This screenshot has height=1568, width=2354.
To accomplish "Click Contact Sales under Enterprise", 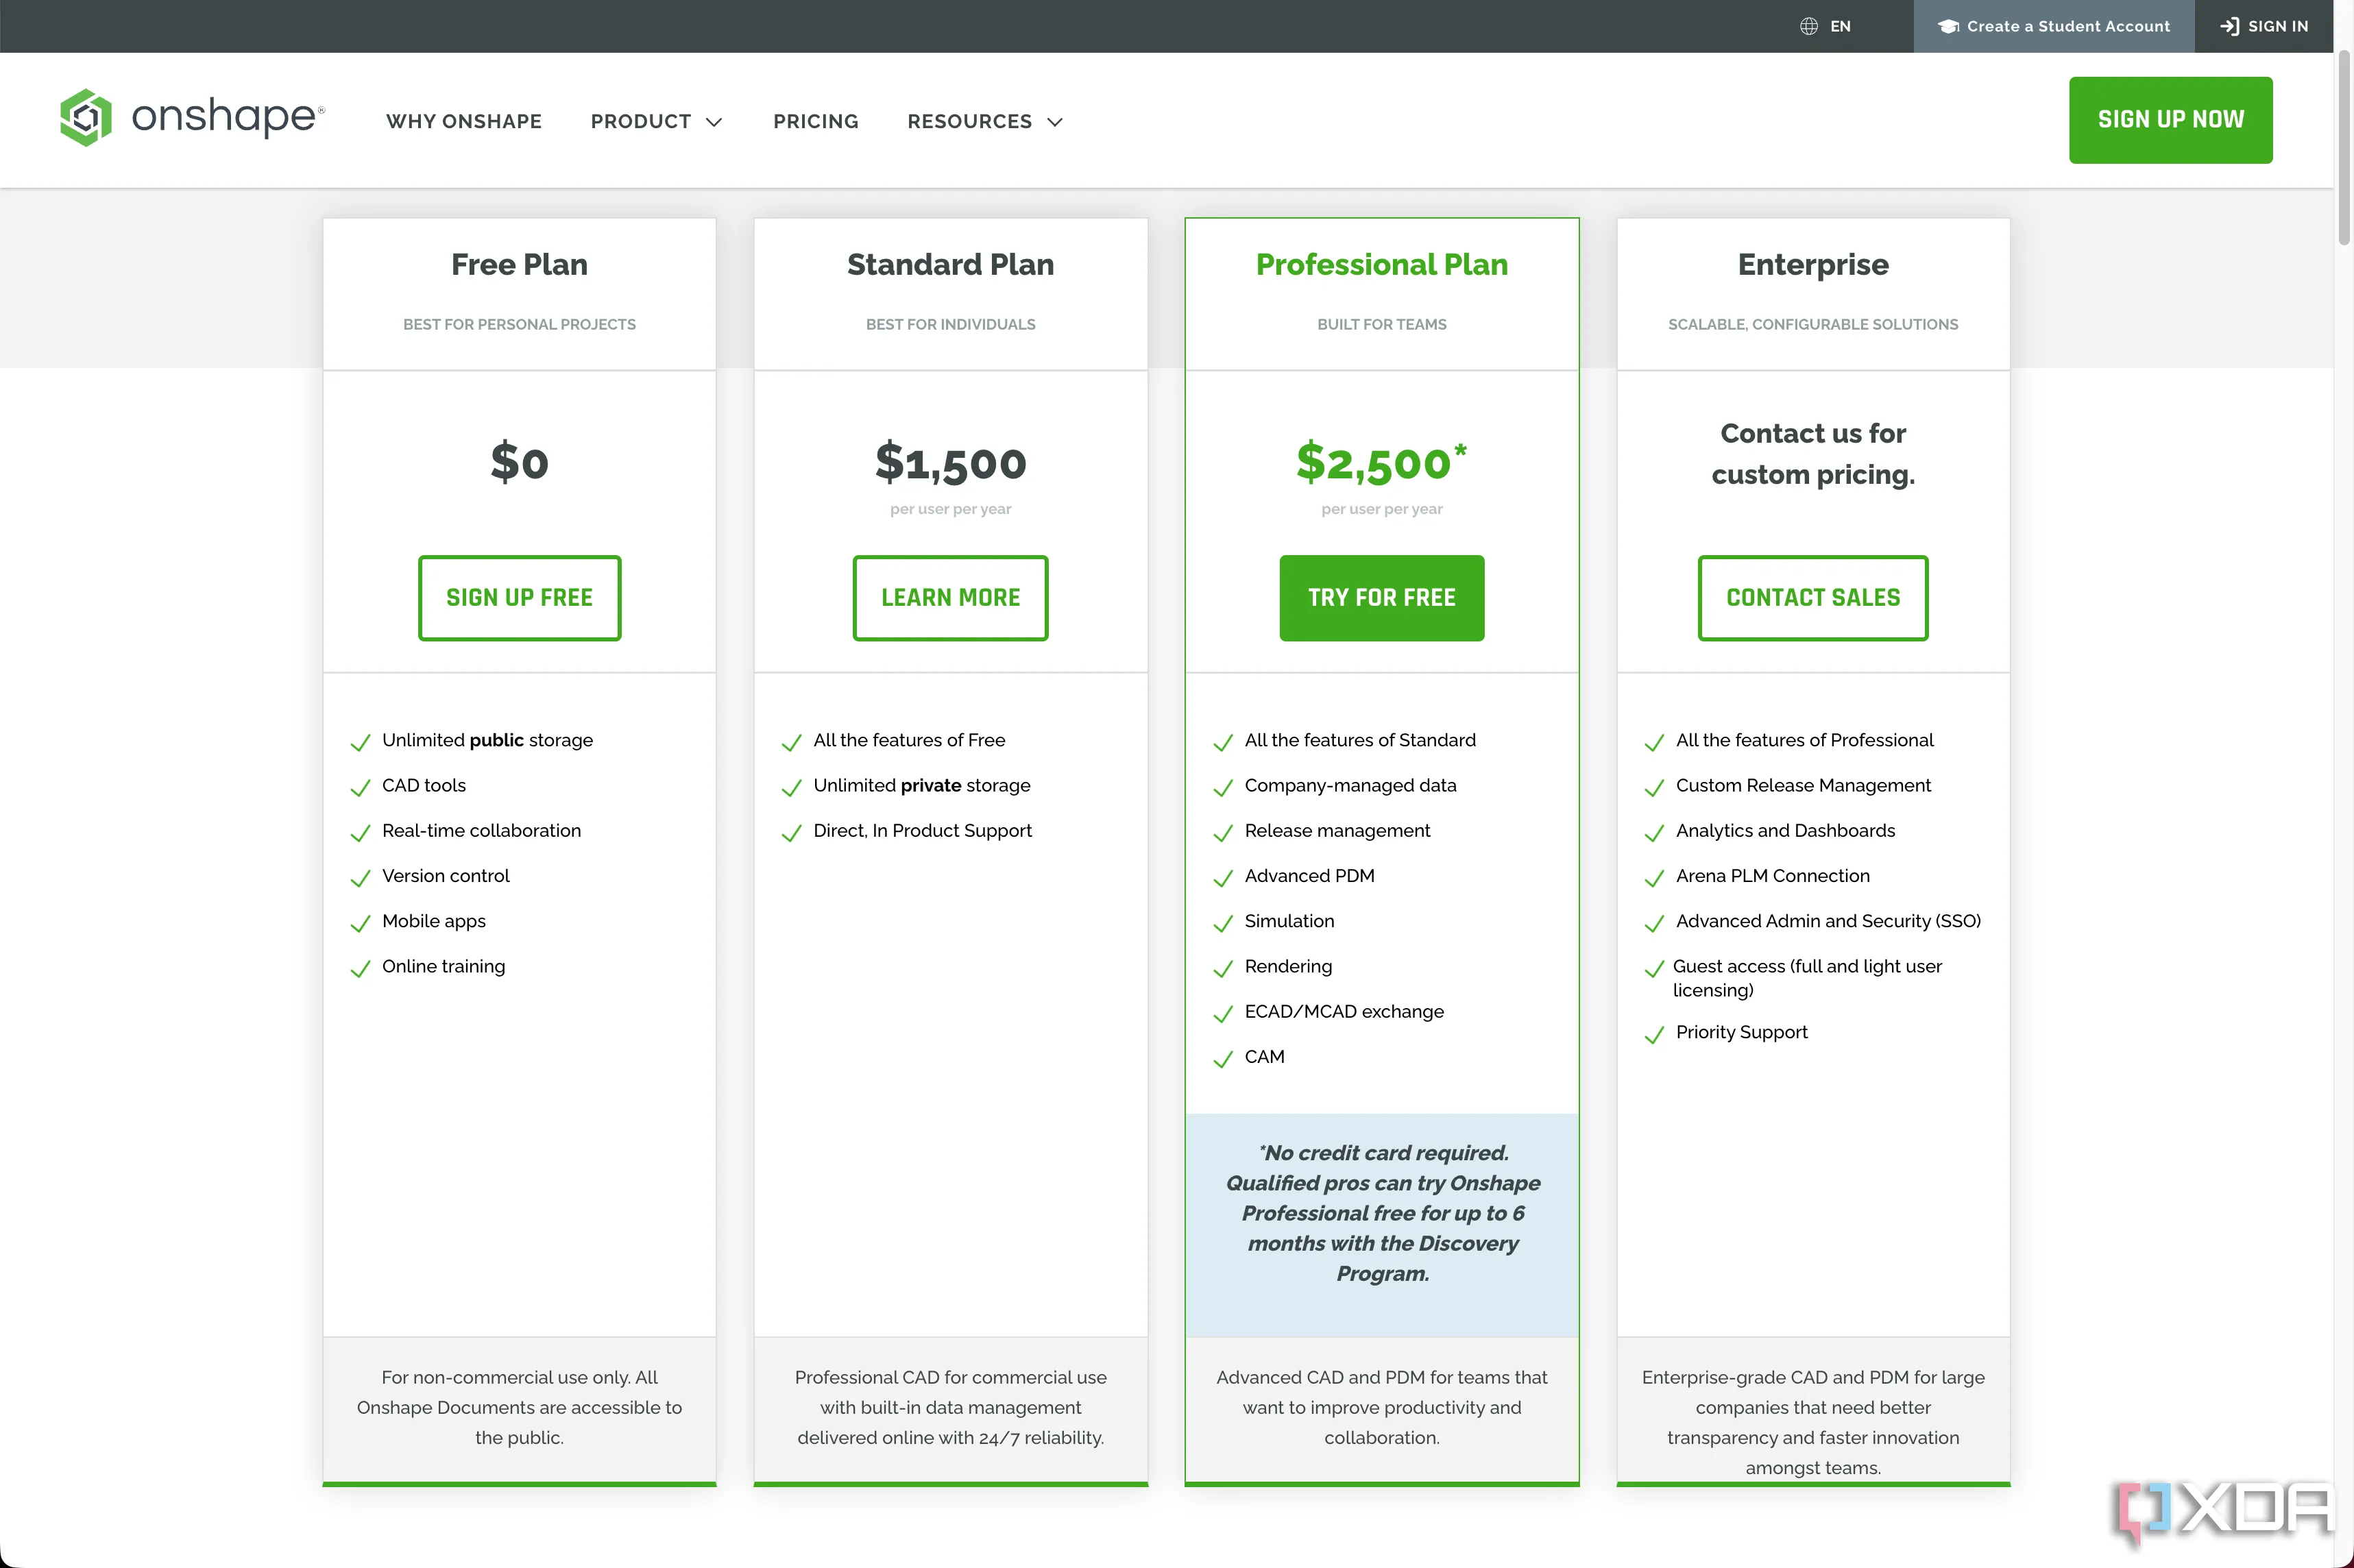I will tap(1812, 598).
